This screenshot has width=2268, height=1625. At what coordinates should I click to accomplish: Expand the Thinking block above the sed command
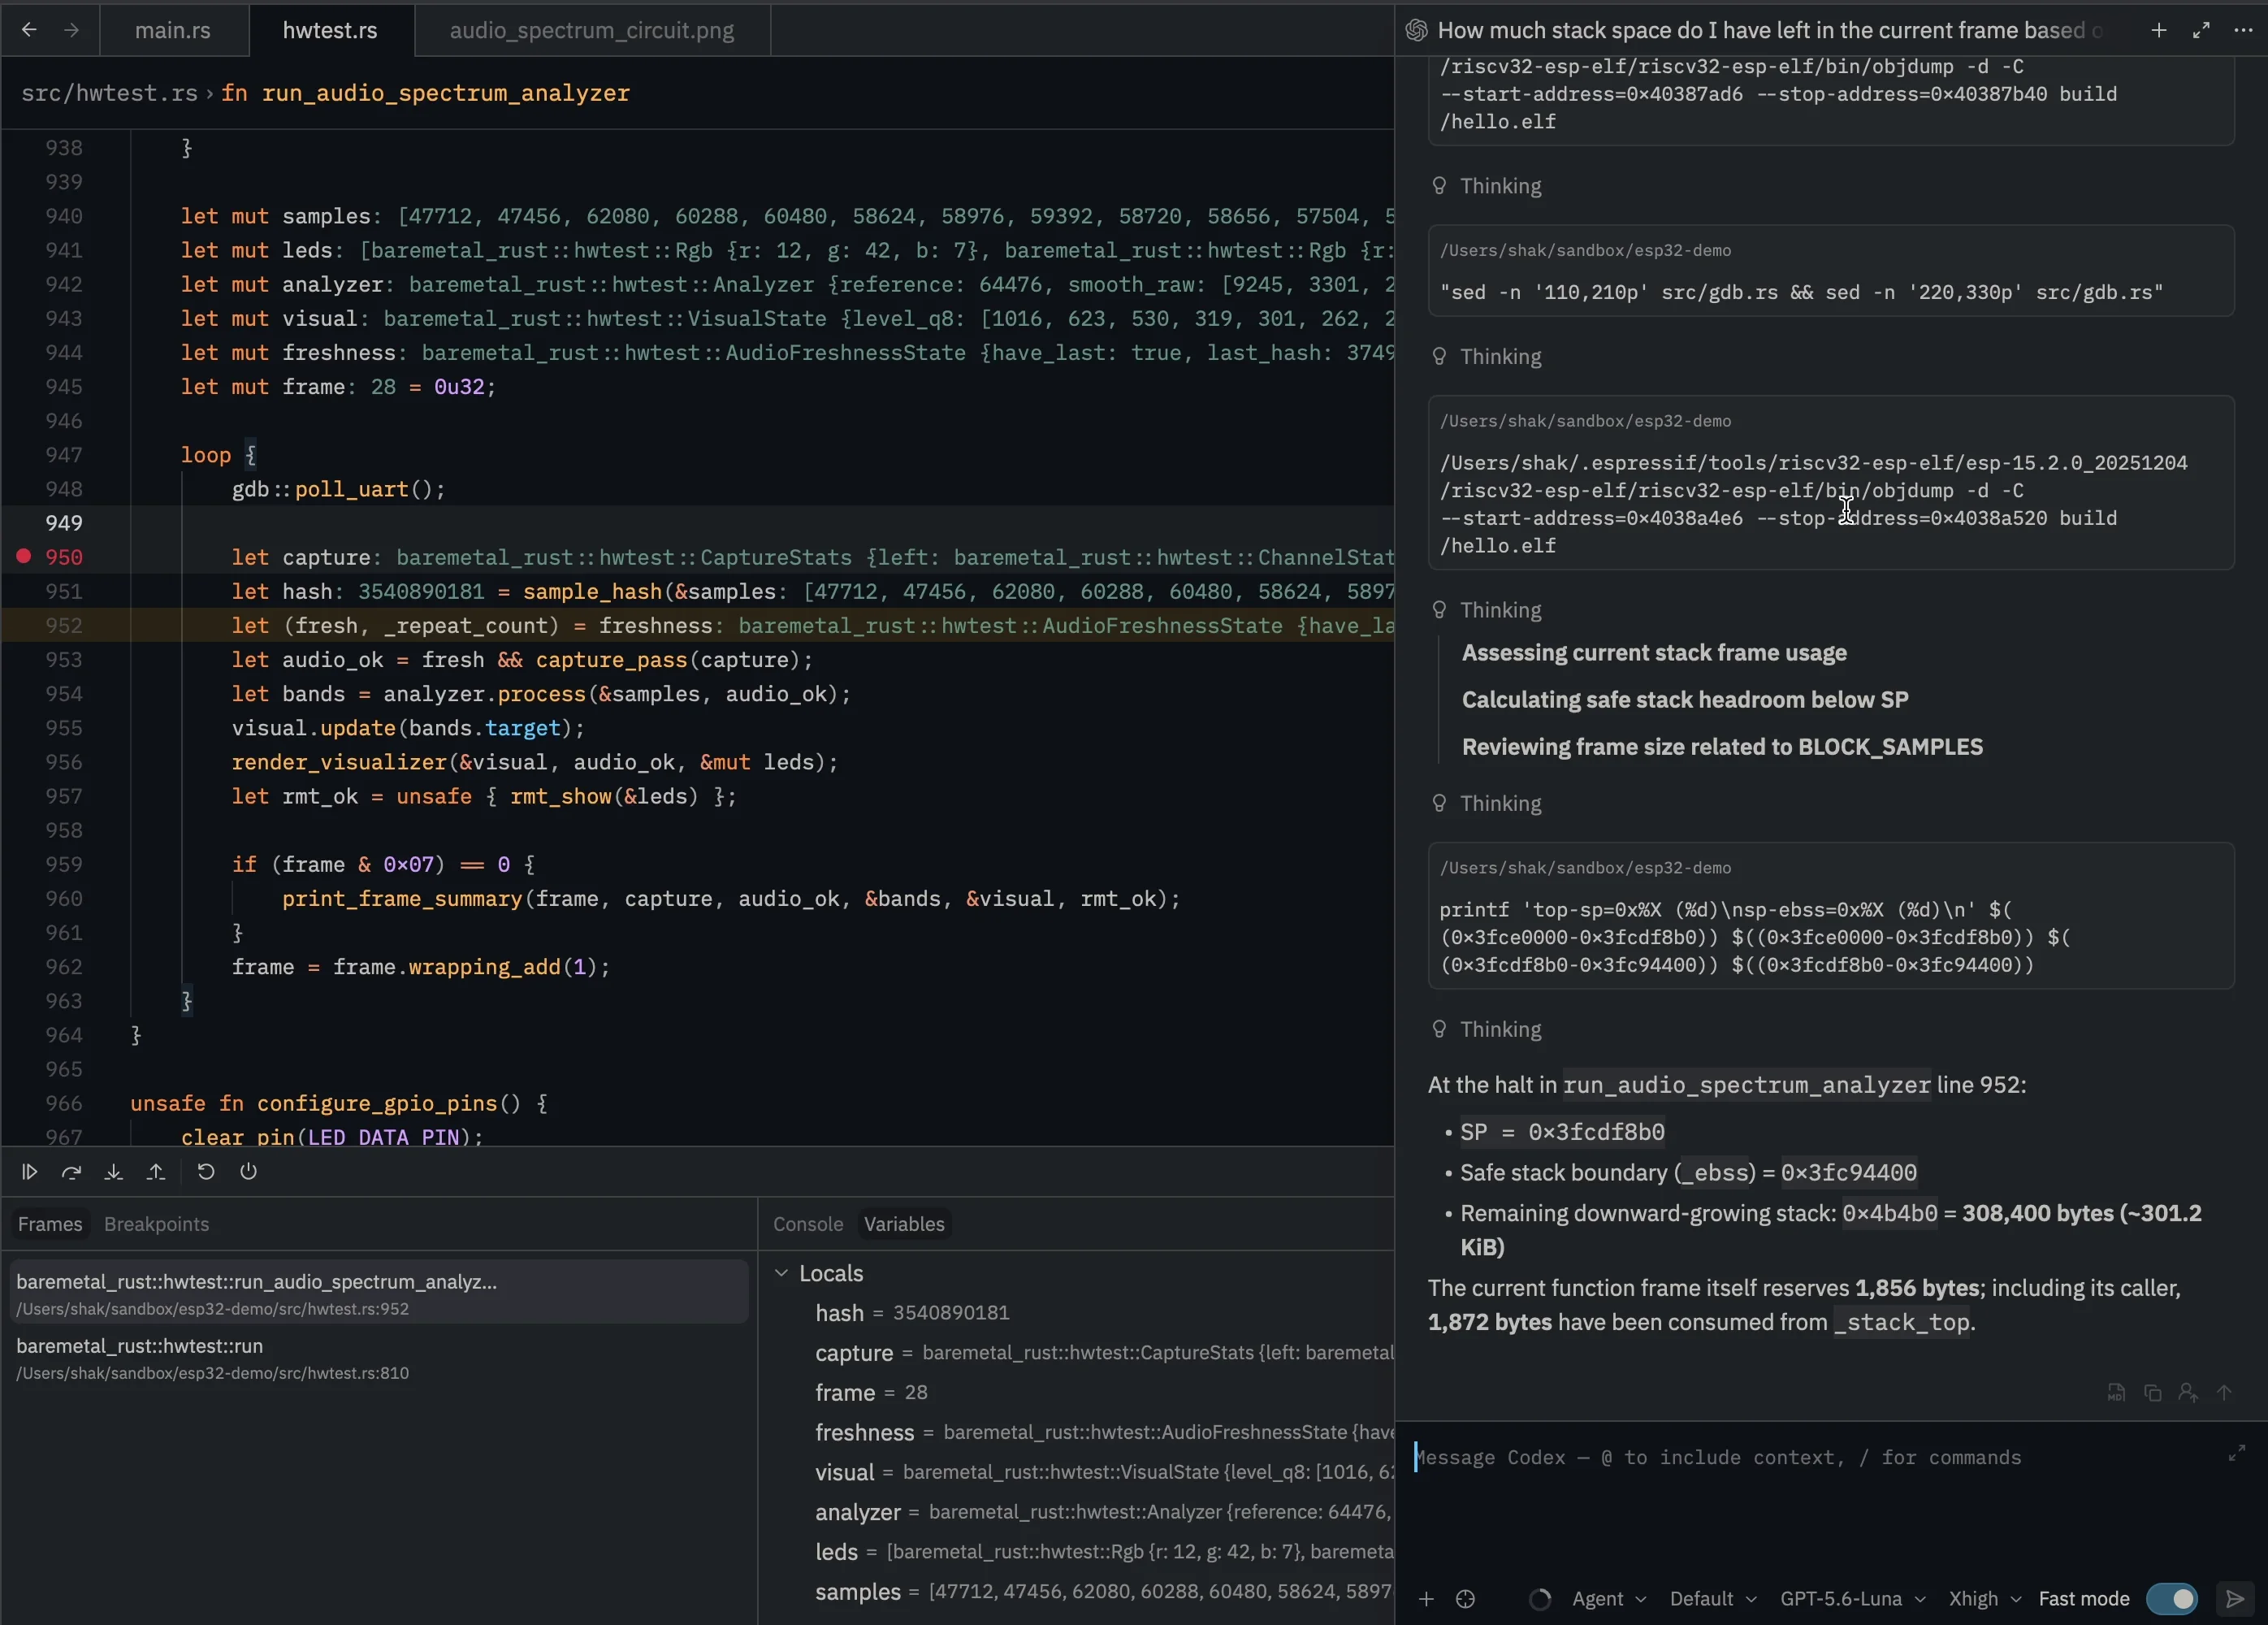click(x=1487, y=186)
